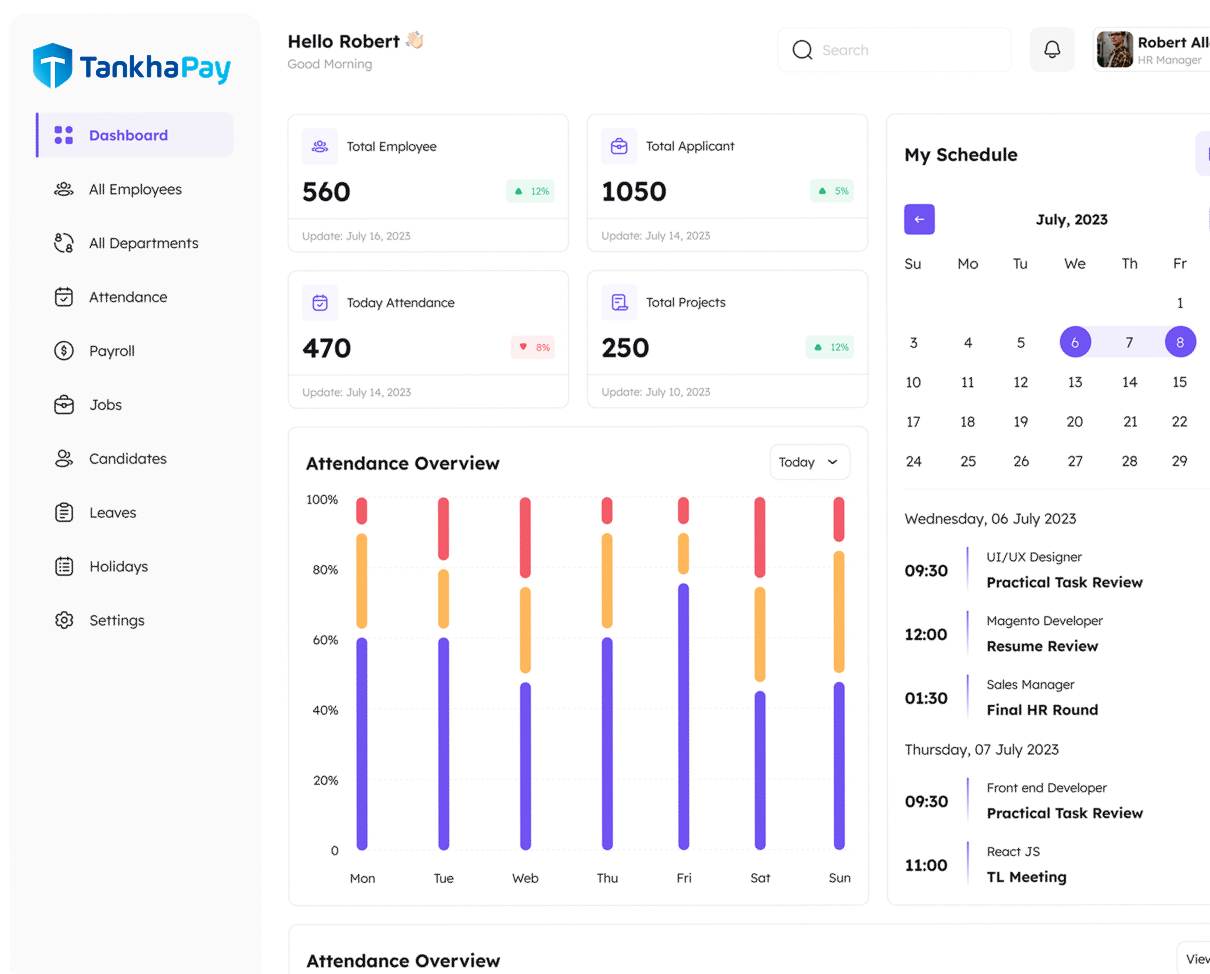
Task: Click the Settings gear icon in sidebar
Action: coord(64,620)
